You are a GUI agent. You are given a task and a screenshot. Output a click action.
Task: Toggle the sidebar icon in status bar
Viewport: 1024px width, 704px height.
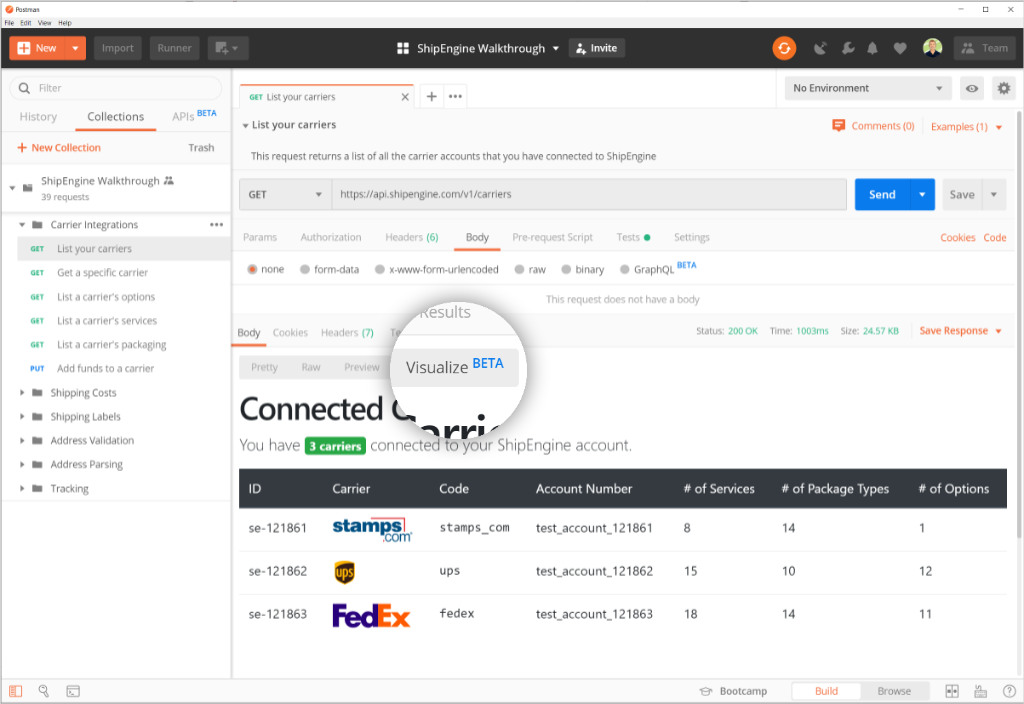[x=15, y=691]
